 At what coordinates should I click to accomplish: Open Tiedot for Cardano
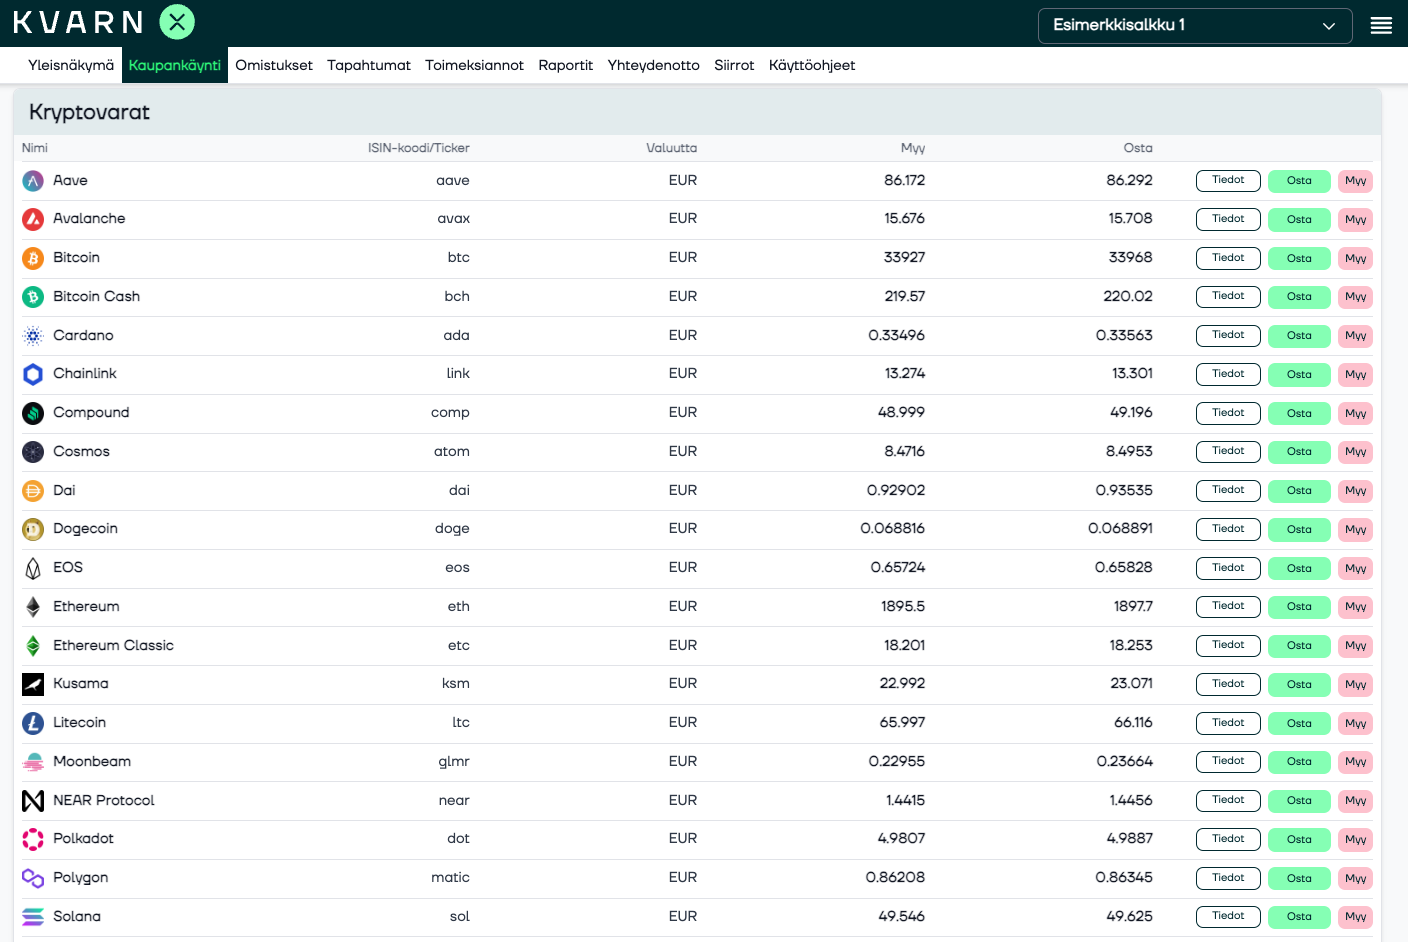pyautogui.click(x=1228, y=336)
